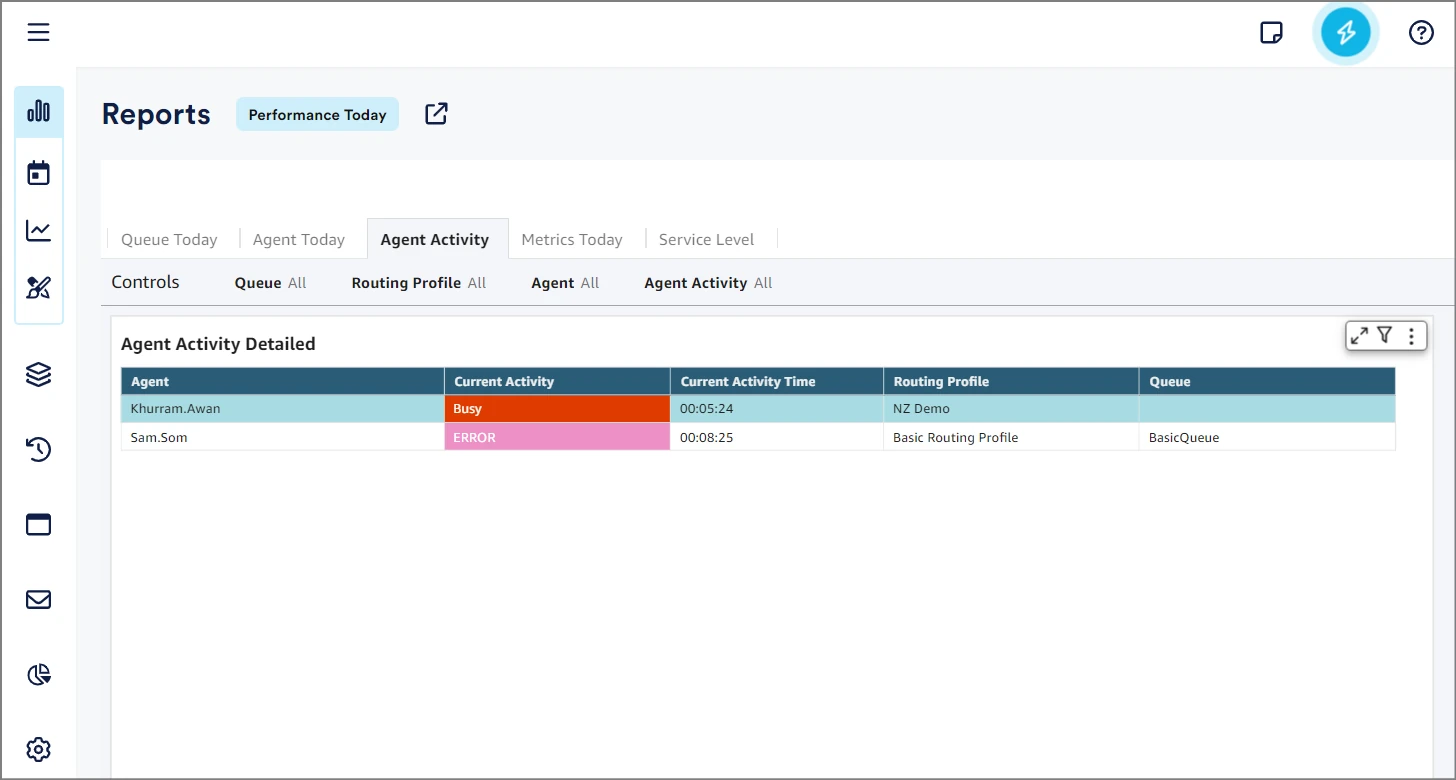The image size is (1456, 780).
Task: Click the notes icon in top bar
Action: [x=1271, y=33]
